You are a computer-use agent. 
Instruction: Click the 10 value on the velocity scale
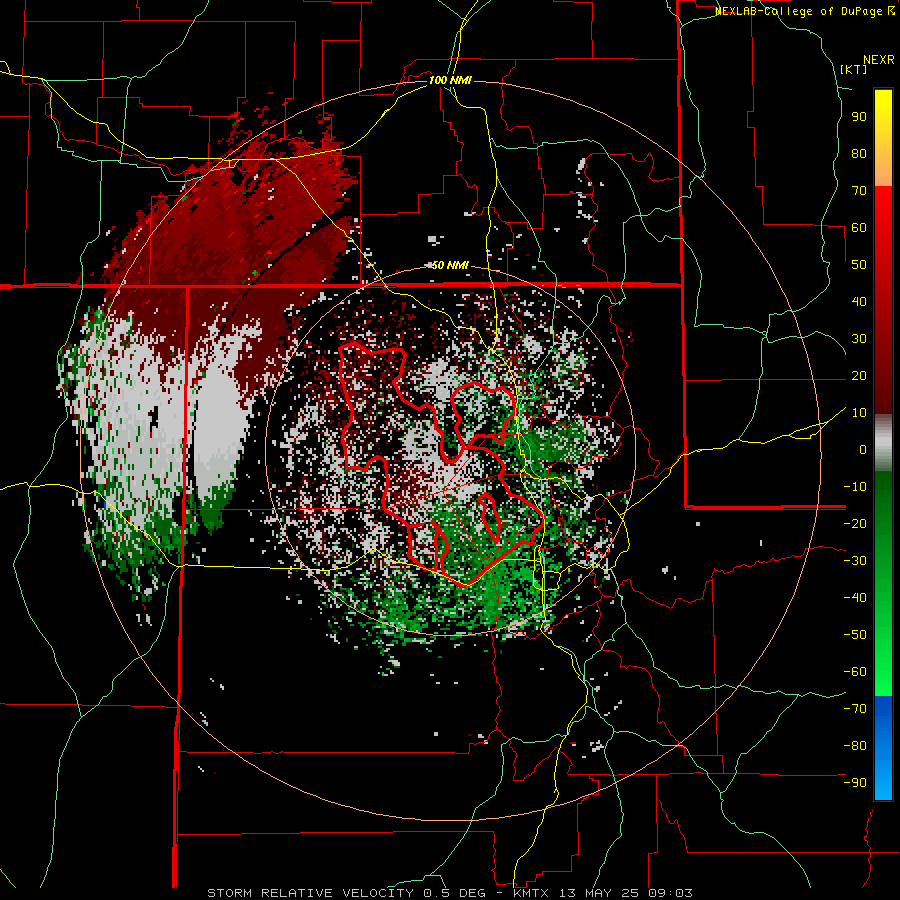click(x=859, y=413)
